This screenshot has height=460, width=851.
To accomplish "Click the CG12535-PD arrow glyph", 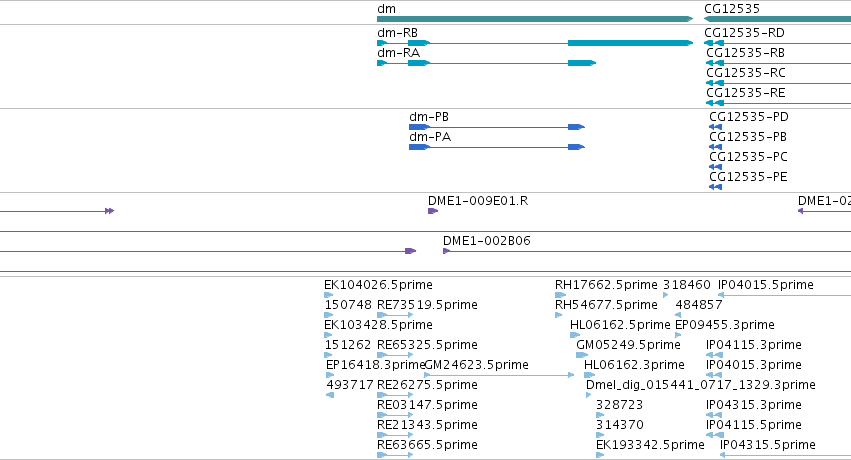I will click(x=715, y=127).
